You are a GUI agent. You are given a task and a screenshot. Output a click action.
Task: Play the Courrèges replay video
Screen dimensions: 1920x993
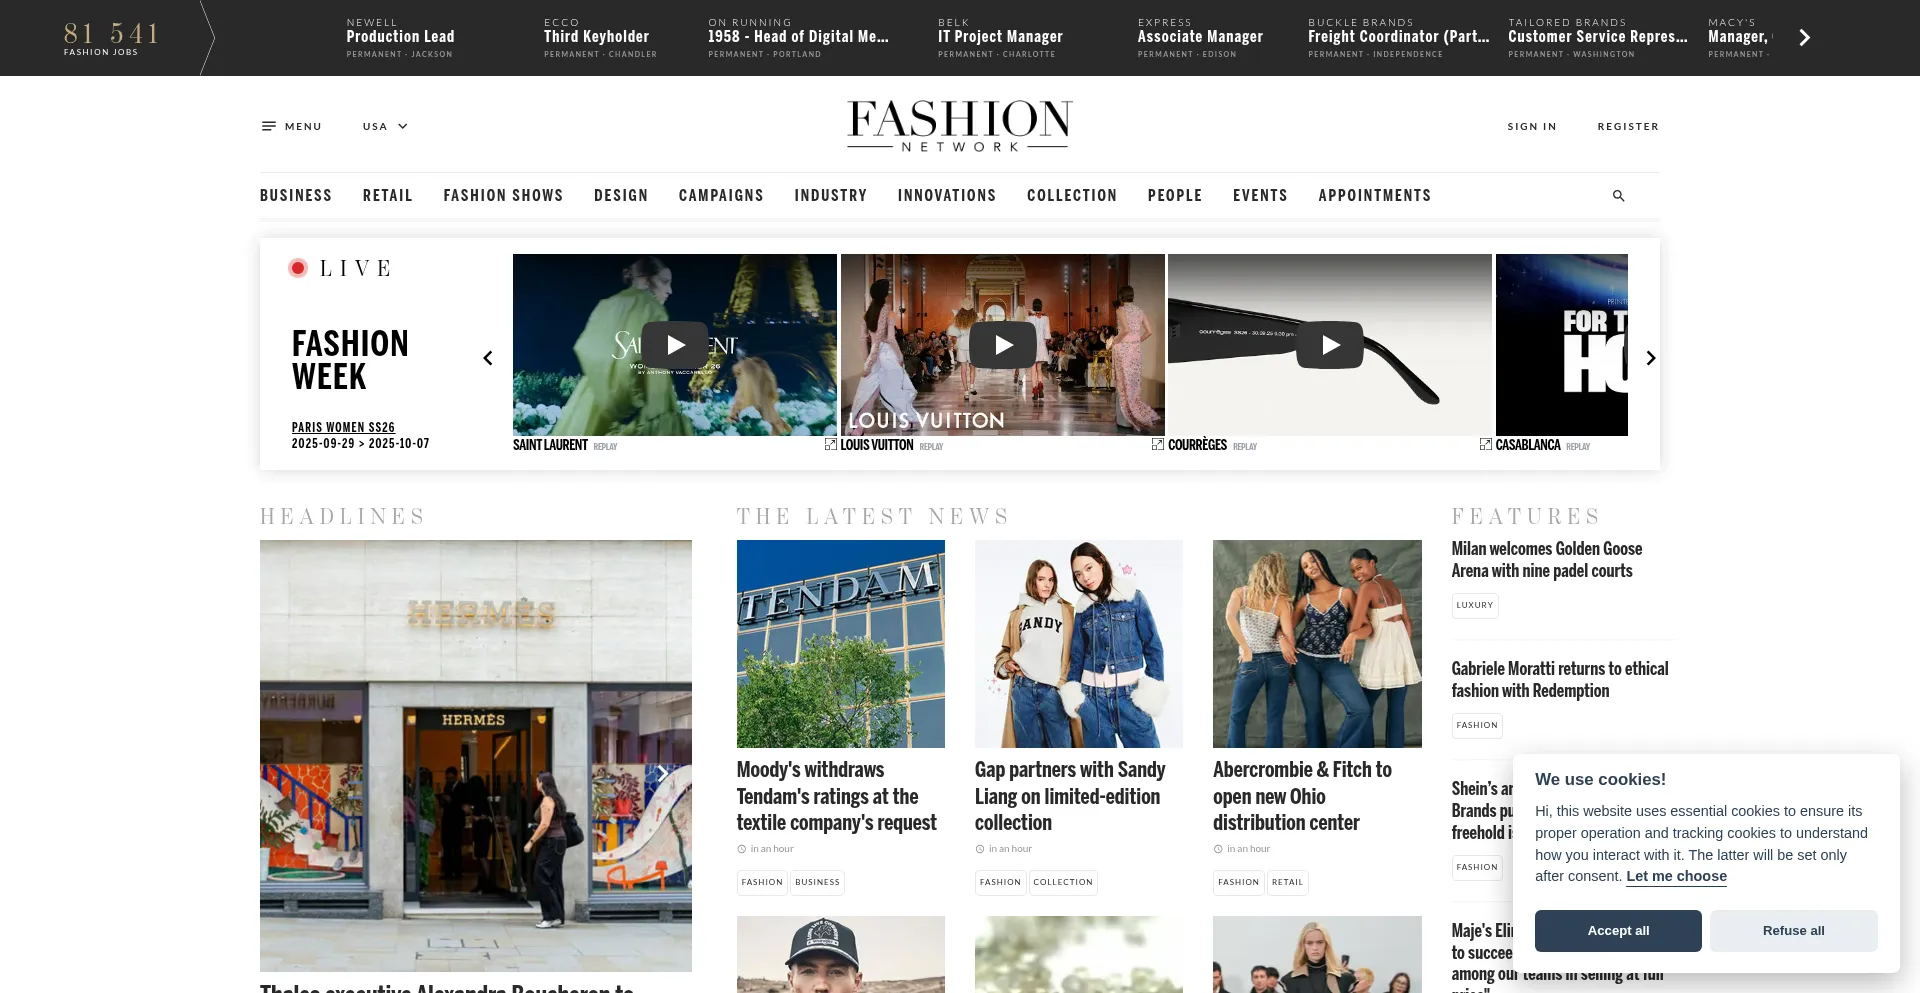pos(1330,345)
